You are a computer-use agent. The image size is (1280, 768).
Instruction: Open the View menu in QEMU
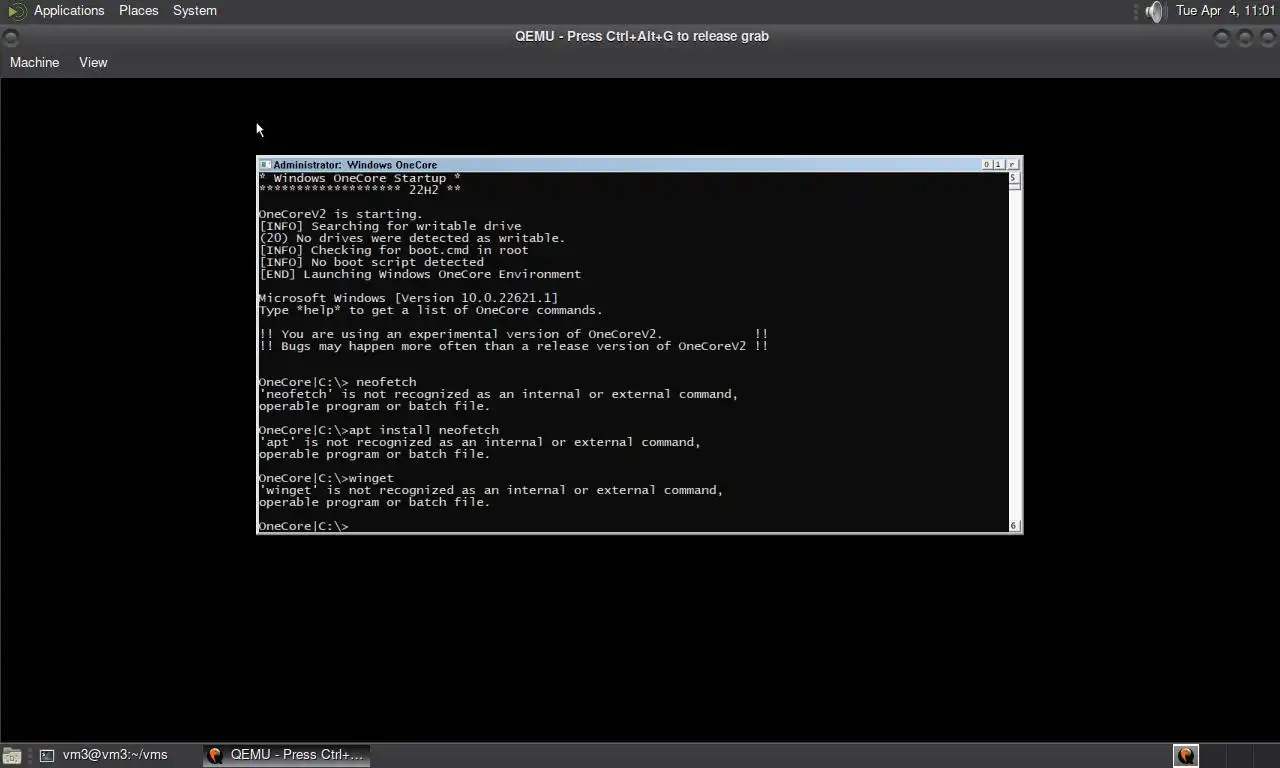coord(93,62)
